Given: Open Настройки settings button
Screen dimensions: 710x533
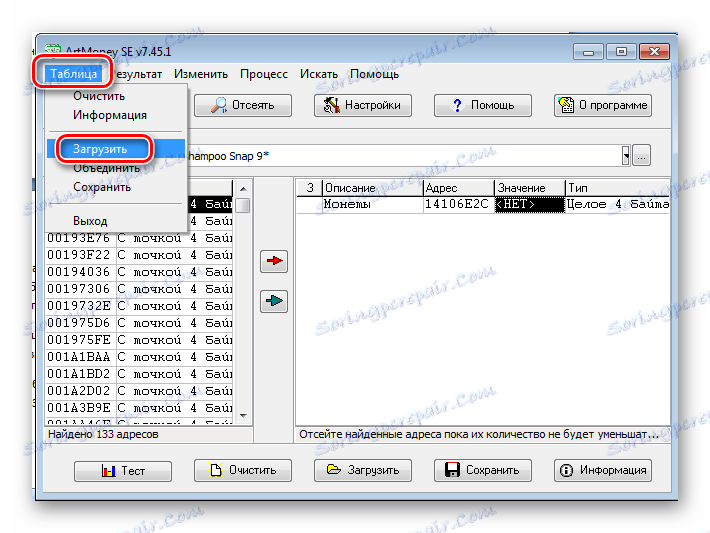Looking at the screenshot, I should pyautogui.click(x=363, y=105).
